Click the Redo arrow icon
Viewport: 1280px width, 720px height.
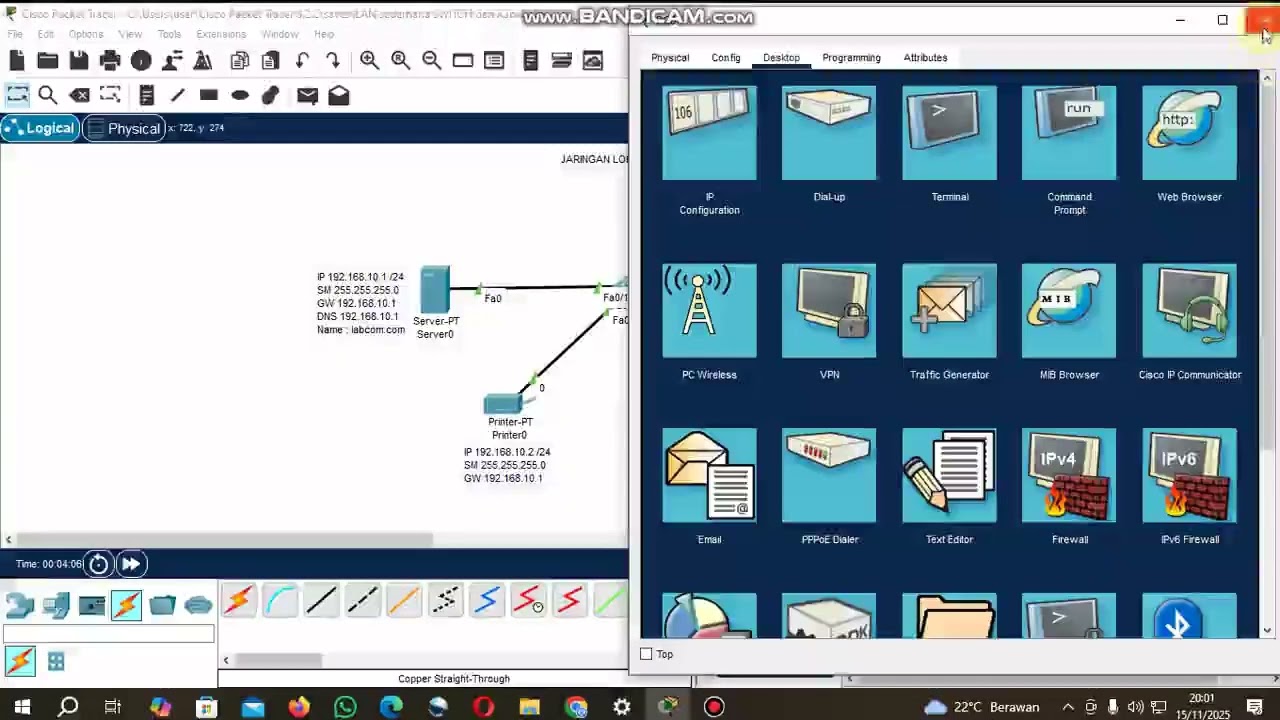coord(333,61)
